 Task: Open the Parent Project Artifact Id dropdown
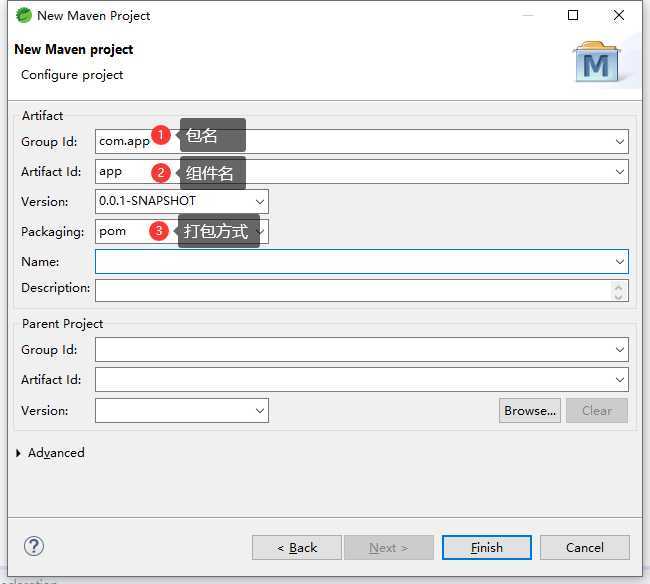pos(619,380)
